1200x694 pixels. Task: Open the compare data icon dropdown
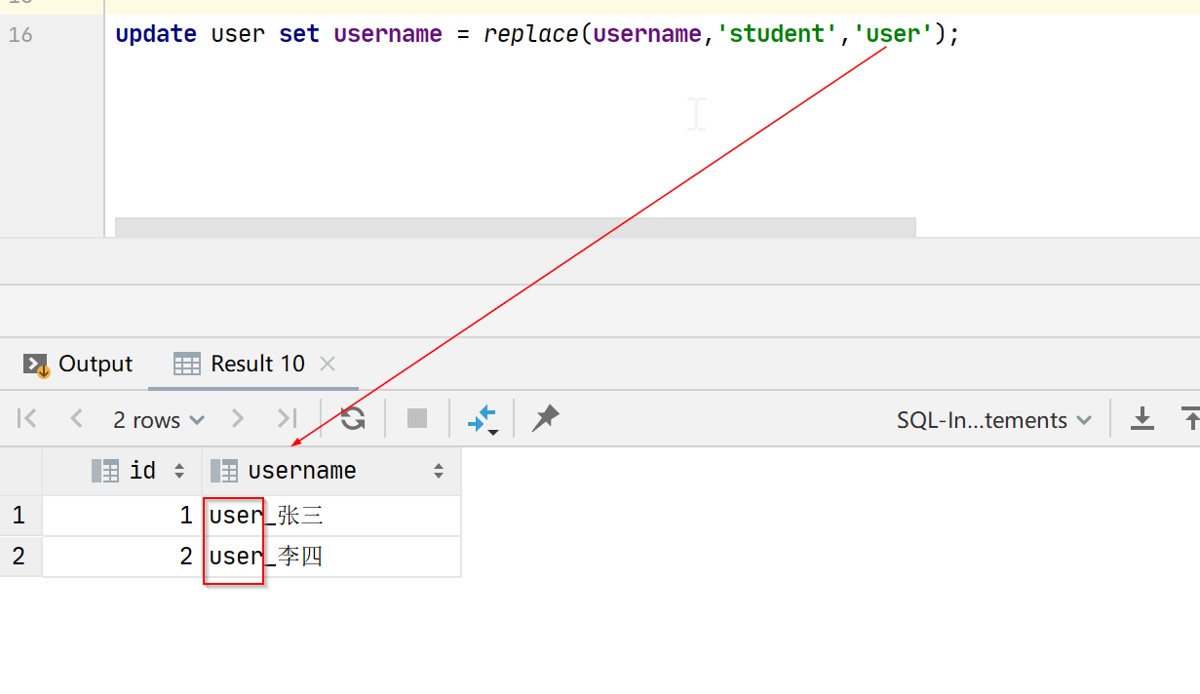pos(483,420)
